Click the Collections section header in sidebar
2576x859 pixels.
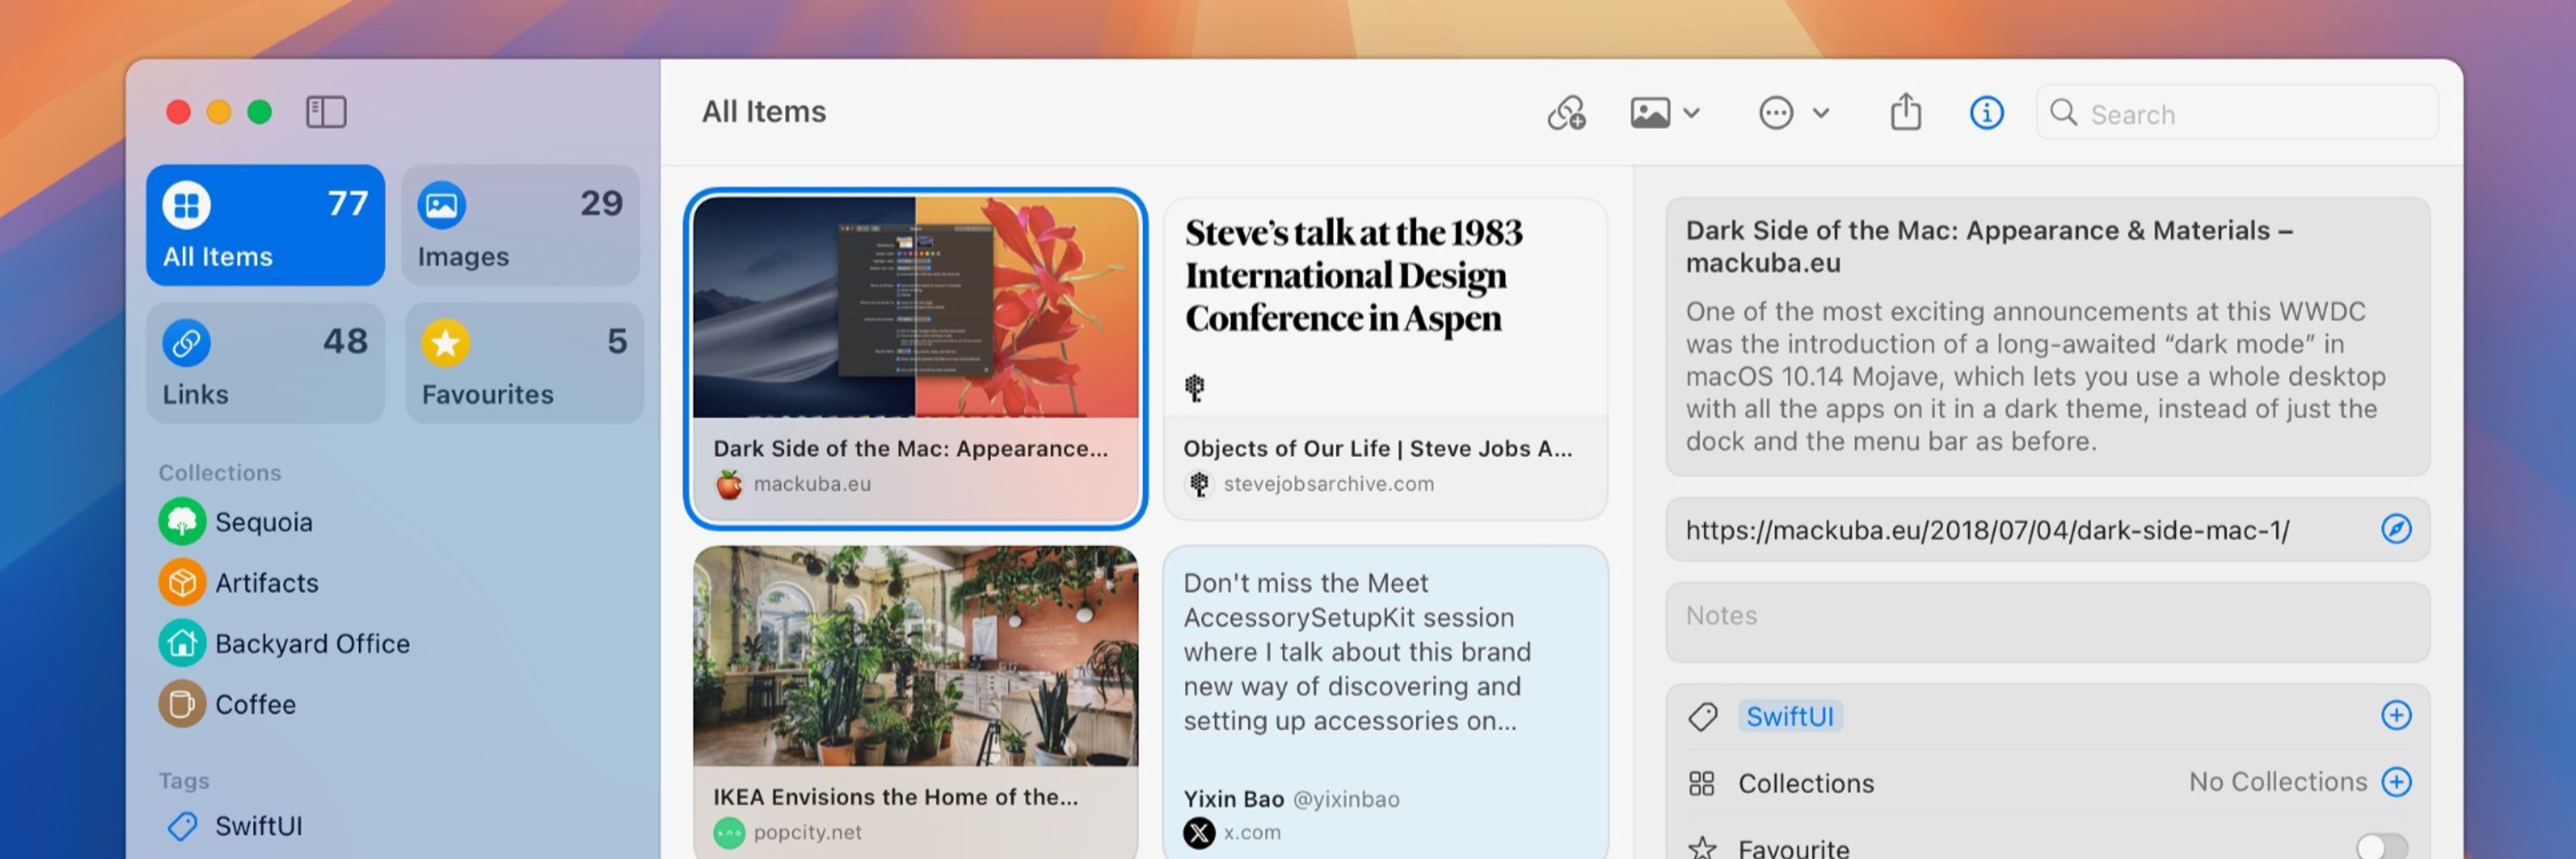pyautogui.click(x=220, y=473)
